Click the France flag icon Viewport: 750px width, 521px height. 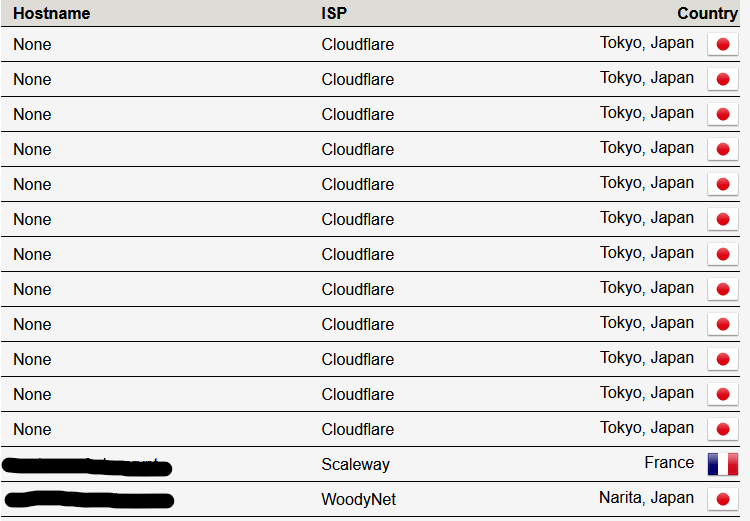[723, 464]
